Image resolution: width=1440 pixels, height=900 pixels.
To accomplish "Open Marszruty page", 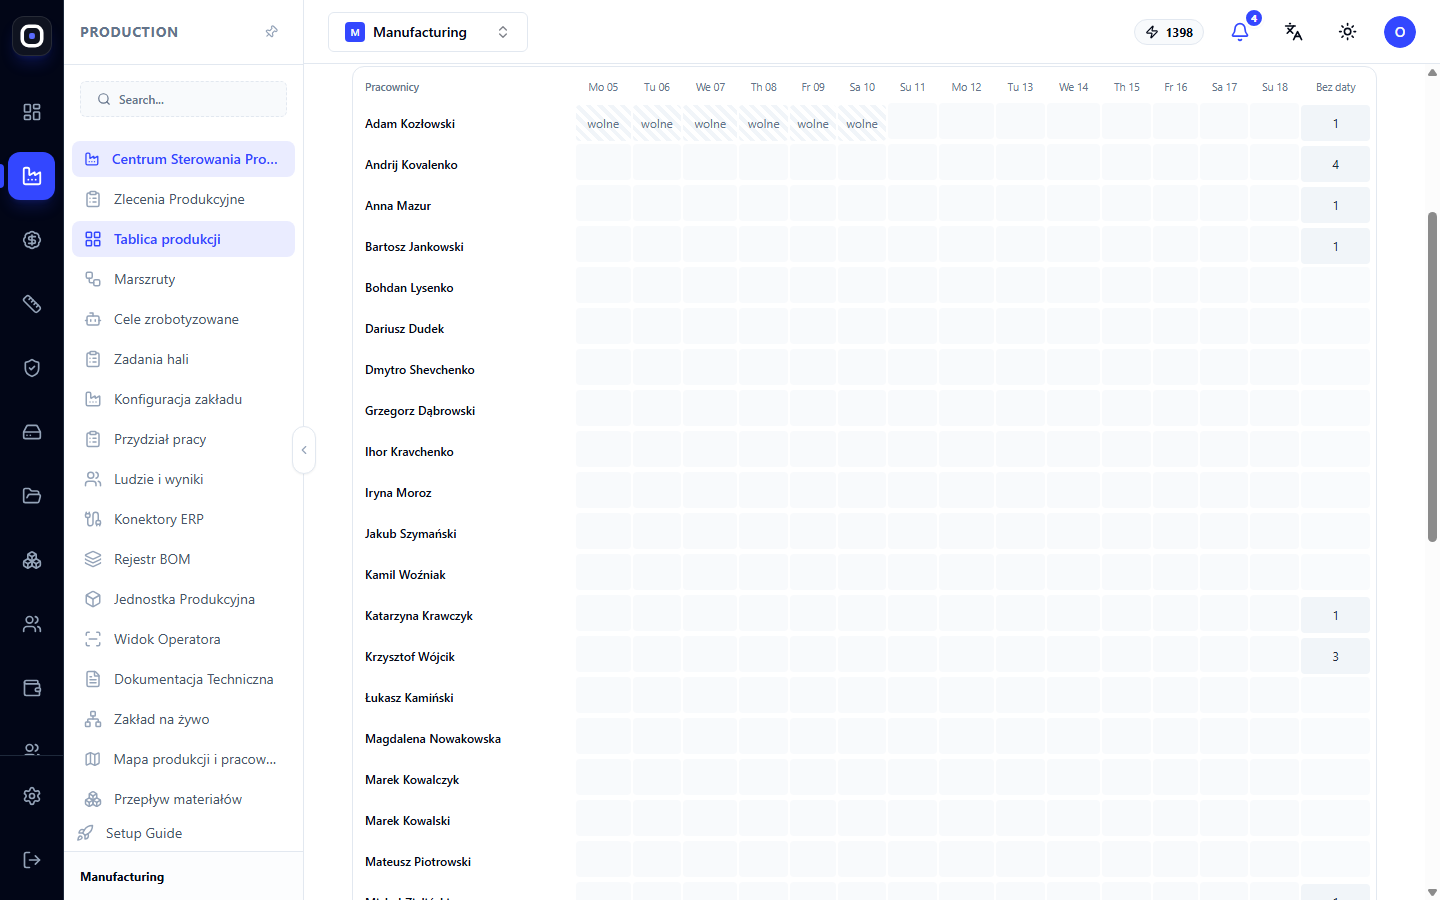I will click(183, 279).
